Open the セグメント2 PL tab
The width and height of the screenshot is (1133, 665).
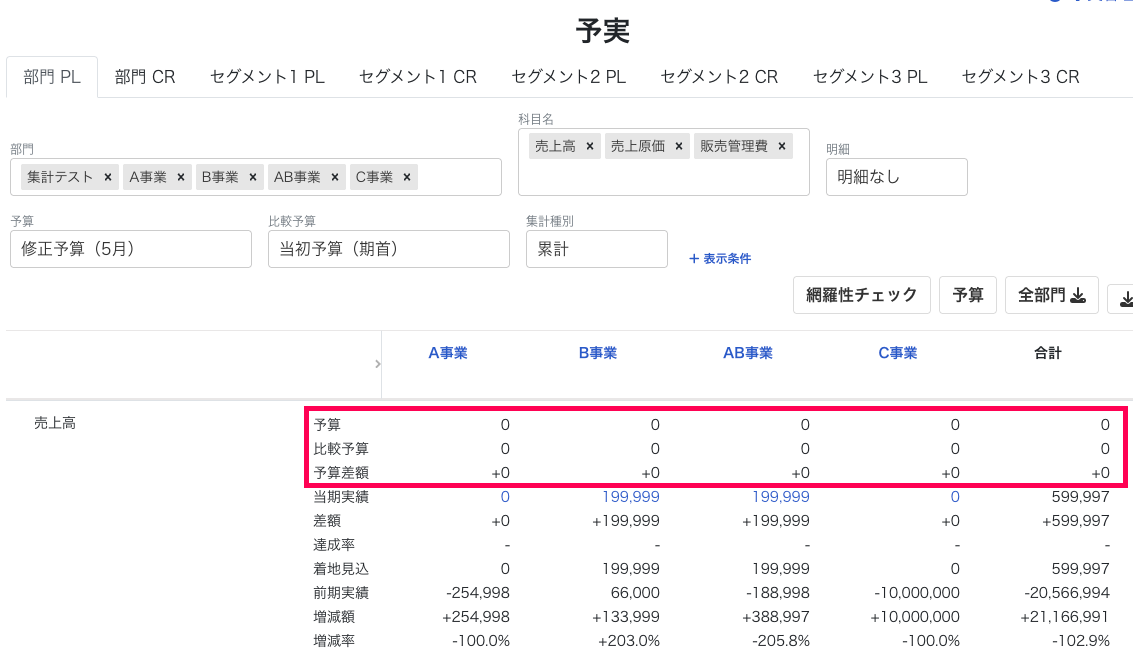click(569, 77)
